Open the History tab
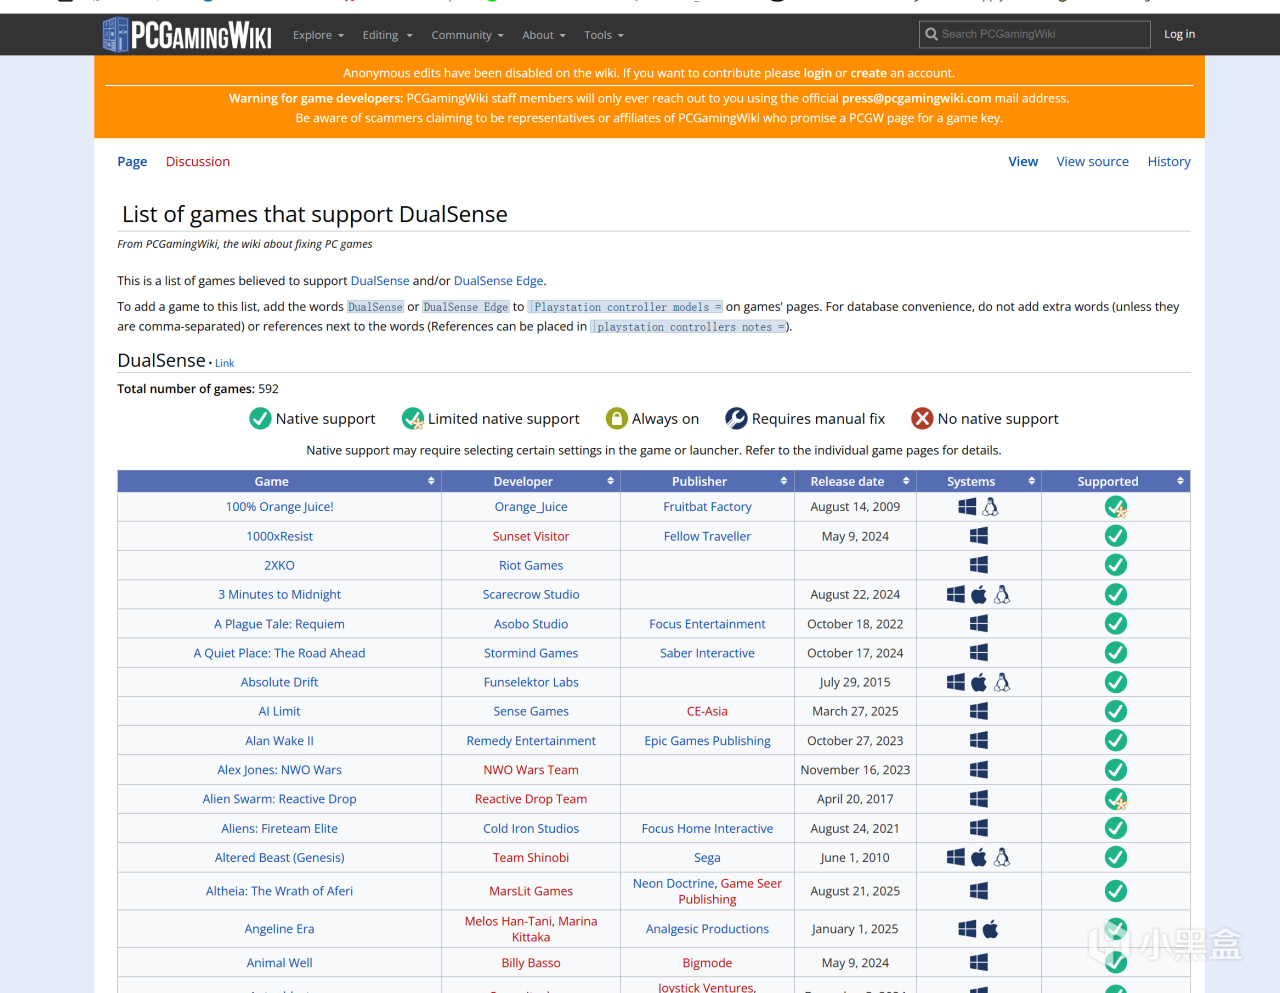Image resolution: width=1280 pixels, height=993 pixels. point(1169,161)
